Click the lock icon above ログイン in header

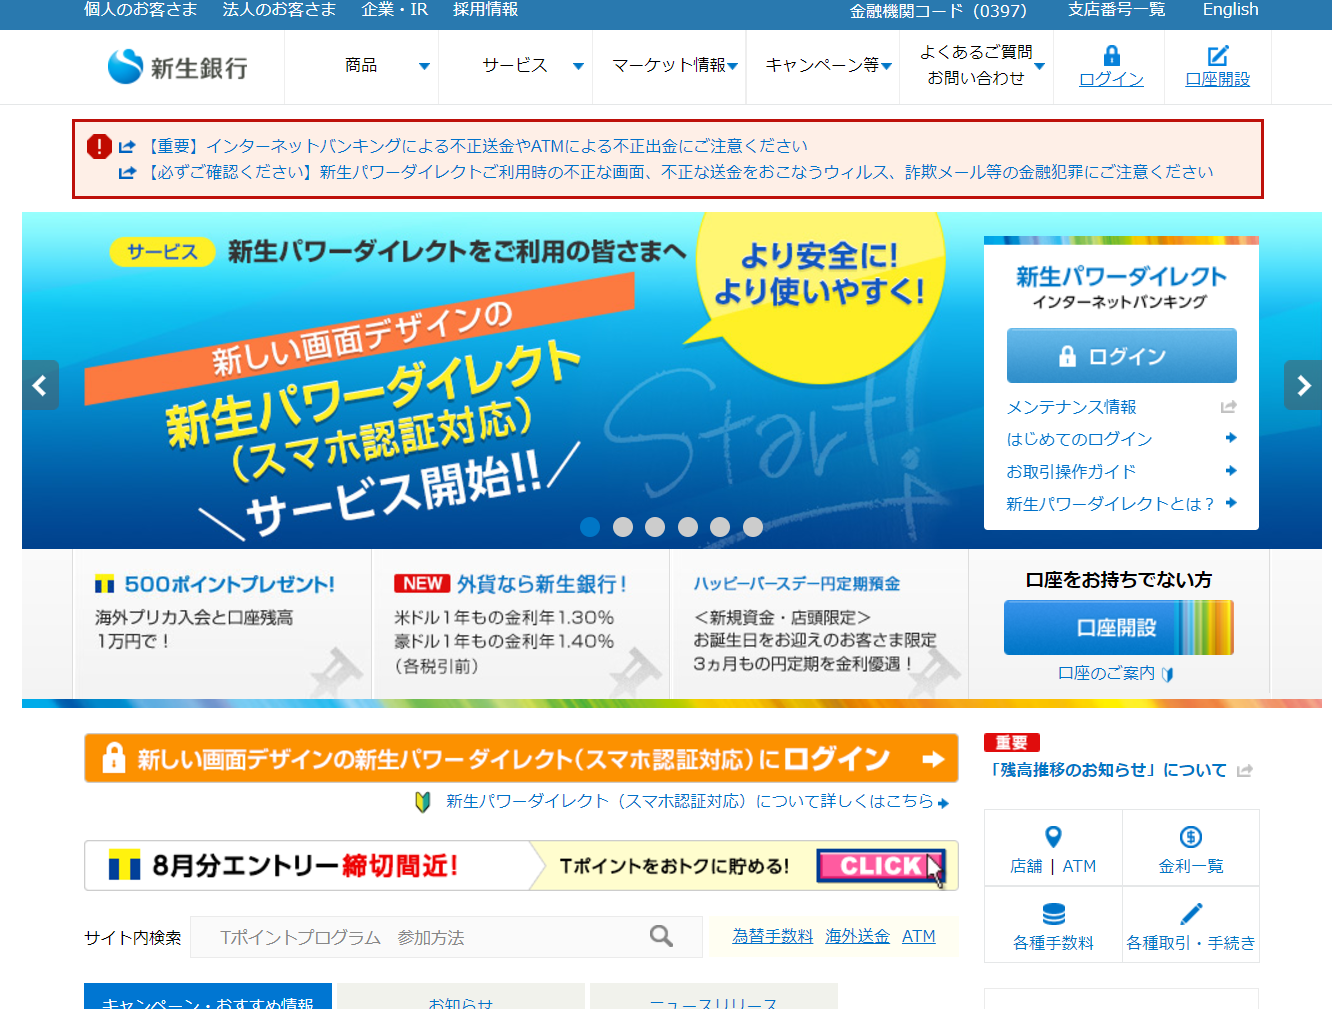[x=1111, y=56]
